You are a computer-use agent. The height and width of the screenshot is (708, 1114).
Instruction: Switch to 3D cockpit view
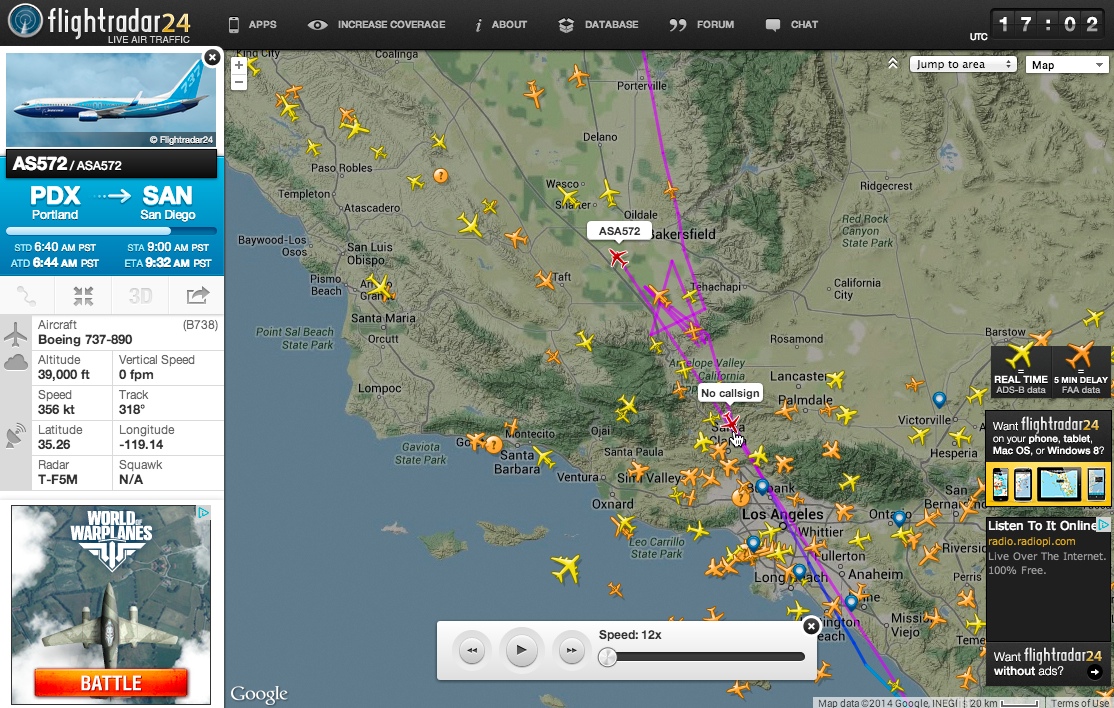[140, 295]
